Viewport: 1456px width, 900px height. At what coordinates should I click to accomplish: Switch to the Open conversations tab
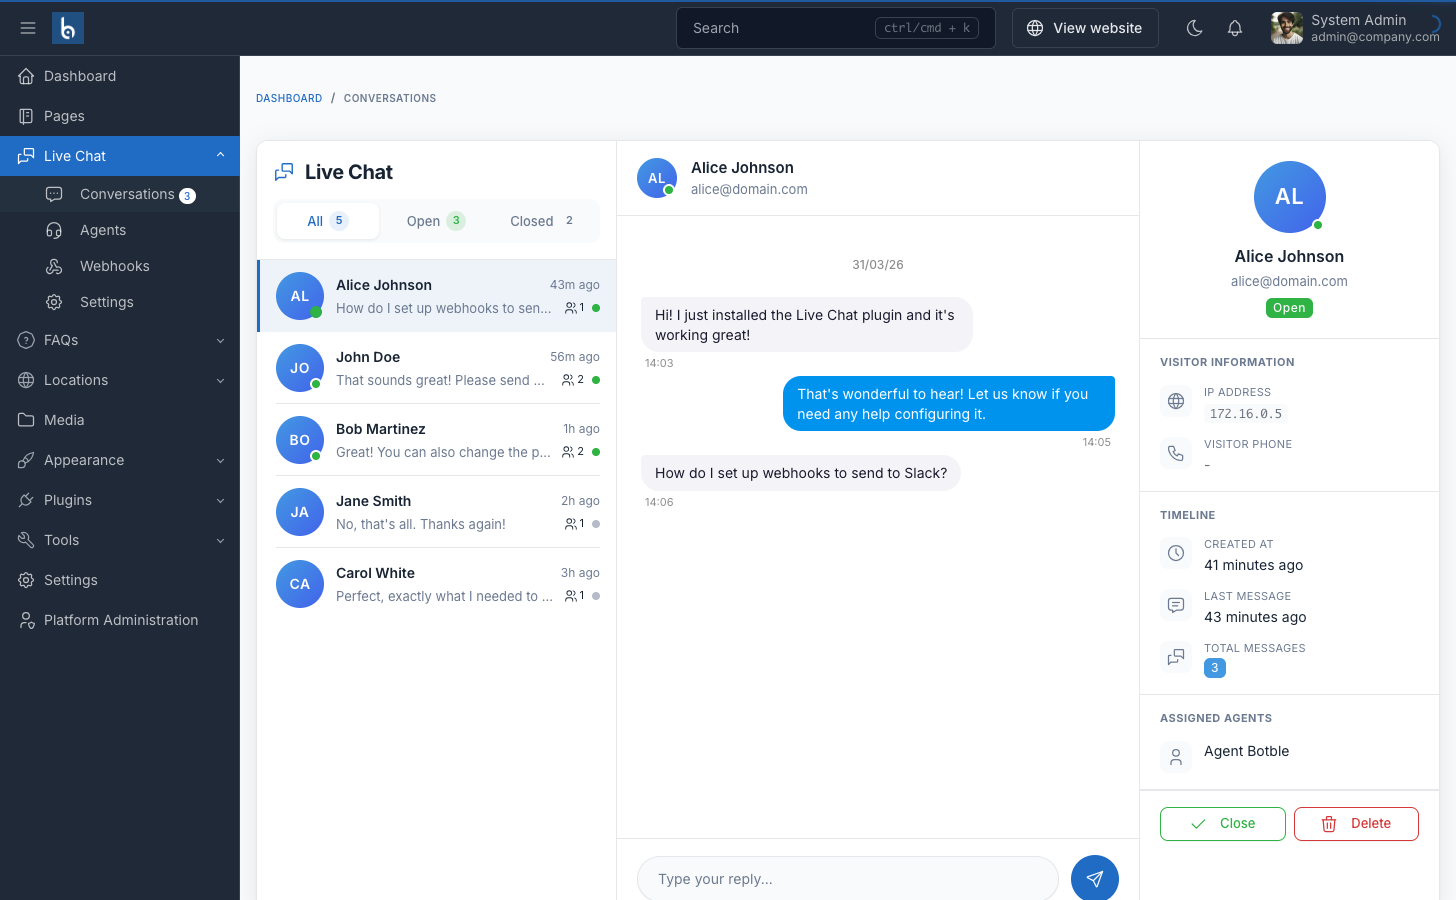(435, 221)
